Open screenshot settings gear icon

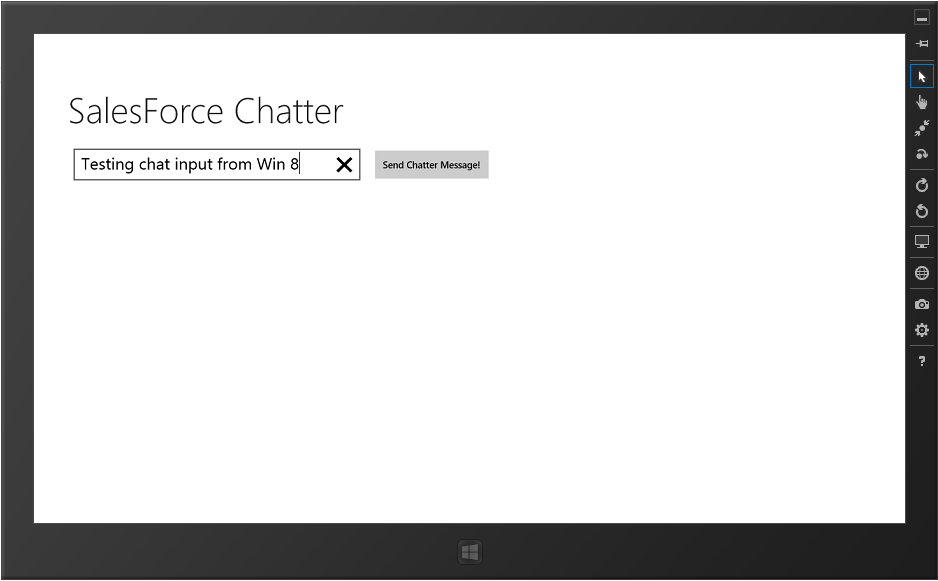coord(922,330)
